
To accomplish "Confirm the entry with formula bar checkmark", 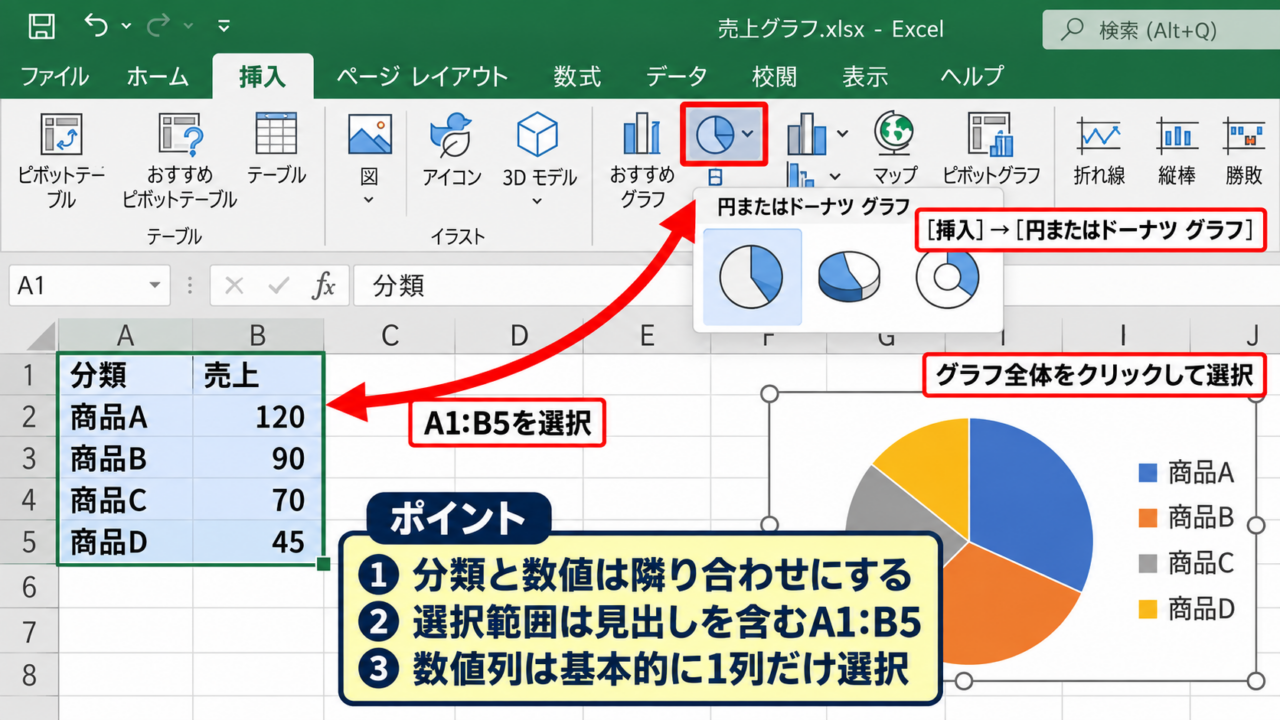I will click(x=279, y=286).
